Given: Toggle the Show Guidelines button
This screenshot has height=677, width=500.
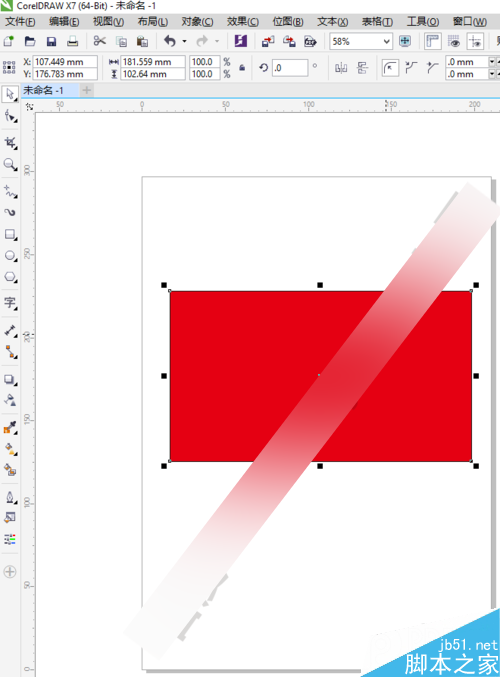Looking at the screenshot, I should (x=475, y=41).
